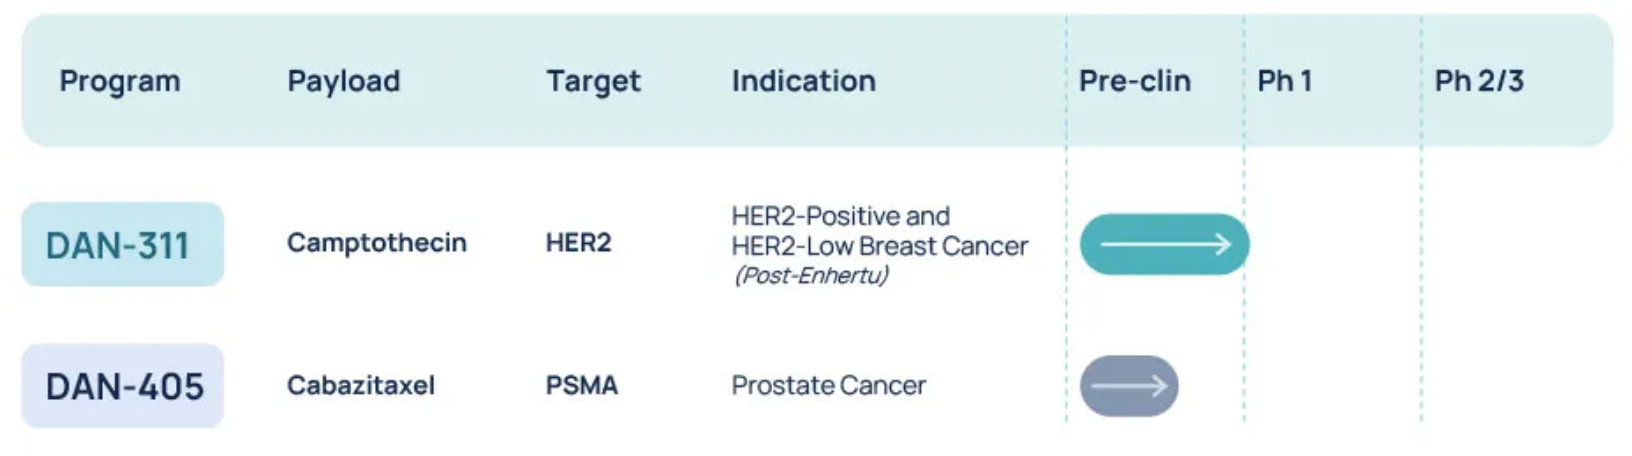Click HER2-Positive and HER2-Low Breast Cancer text
Screen dimensions: 1632x456
coord(878,231)
